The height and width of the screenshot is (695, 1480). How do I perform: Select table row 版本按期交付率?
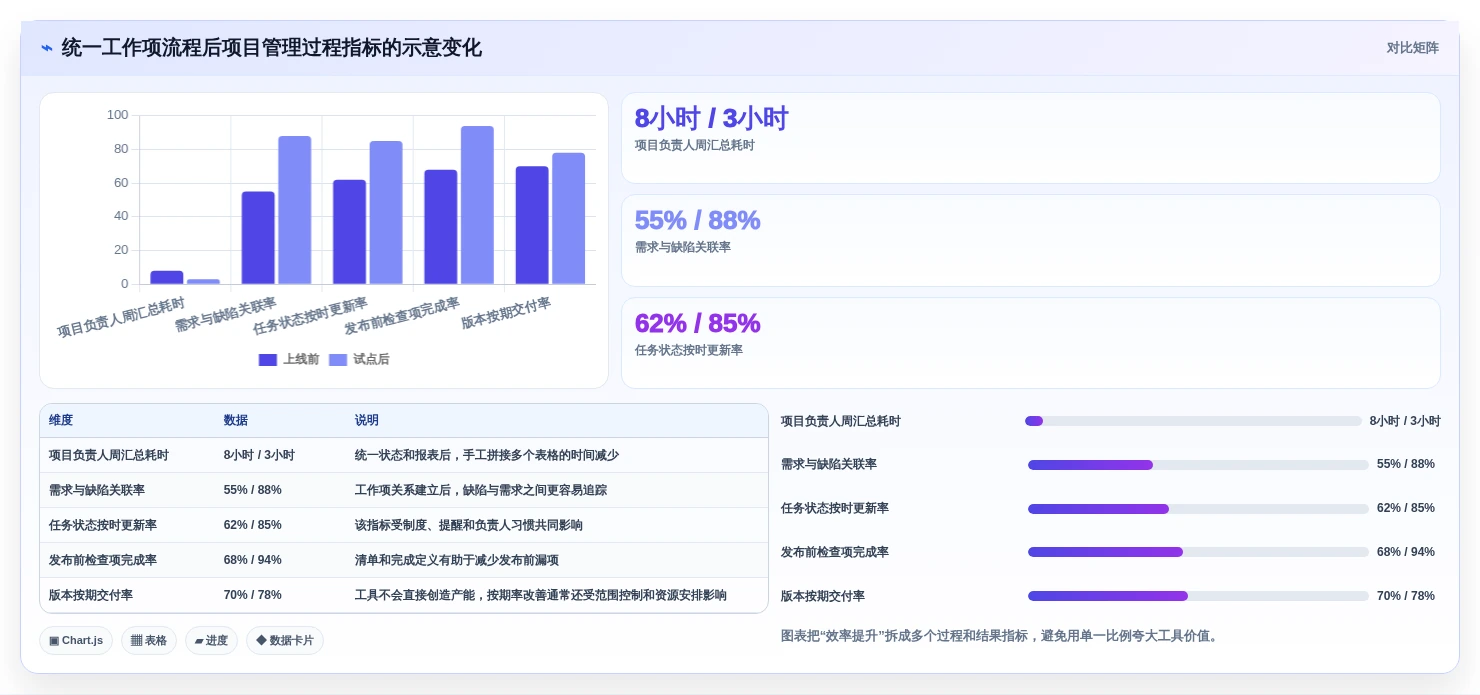point(404,595)
